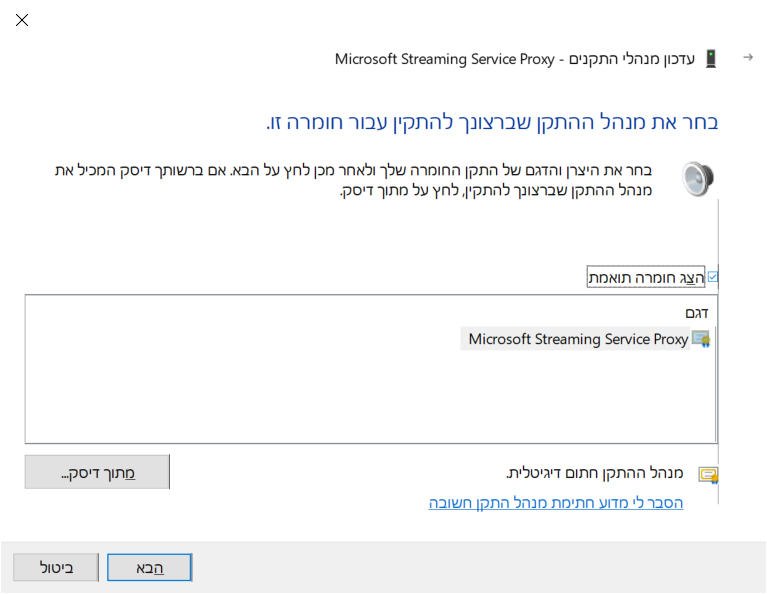This screenshot has height=594, width=767.
Task: Close the driver update wizard window
Action: (22, 20)
